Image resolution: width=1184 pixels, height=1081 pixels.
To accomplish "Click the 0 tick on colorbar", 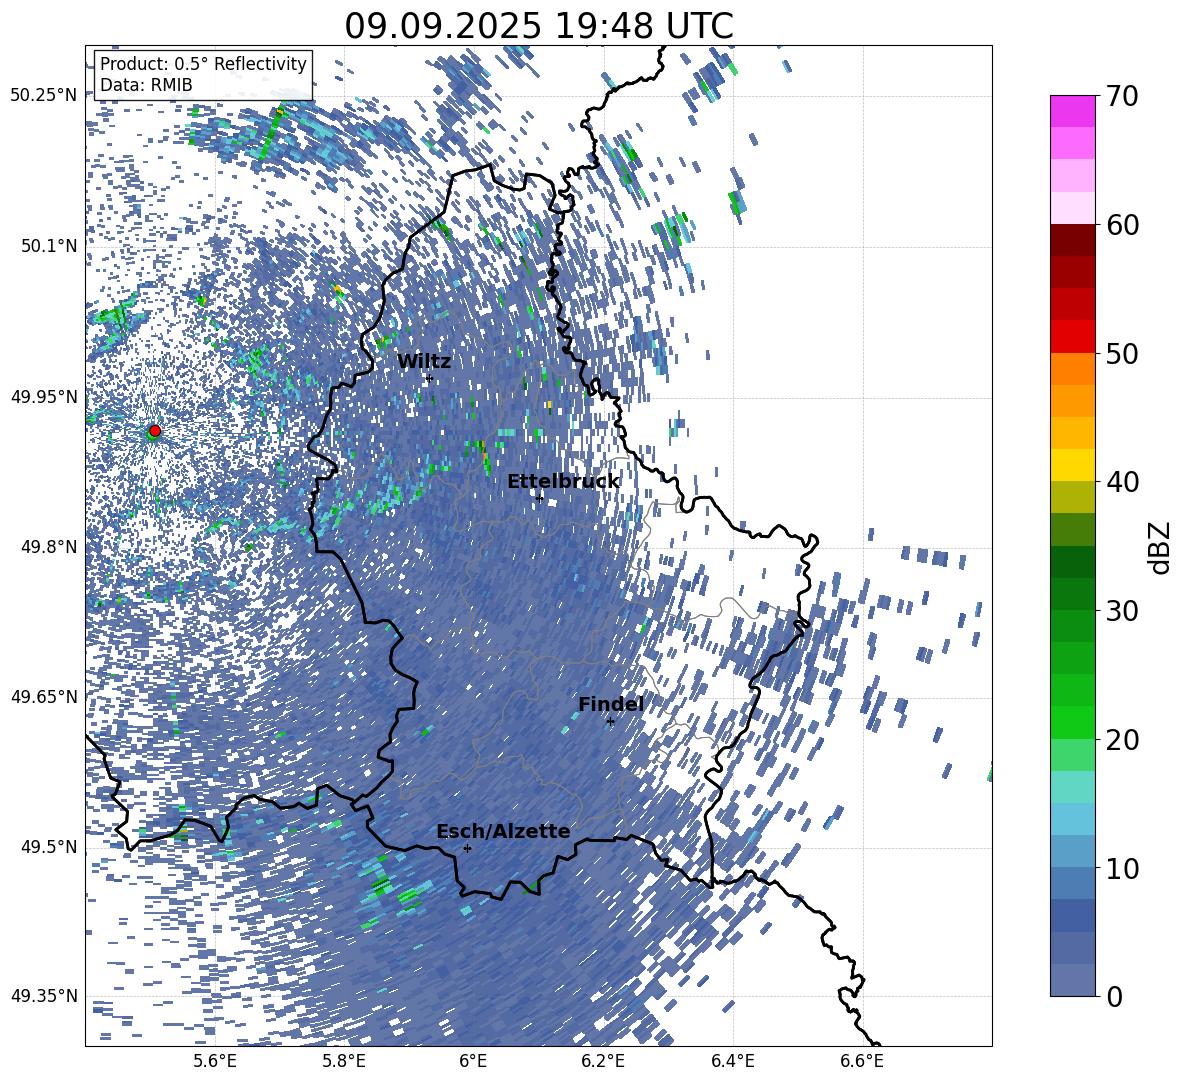I will point(1114,996).
